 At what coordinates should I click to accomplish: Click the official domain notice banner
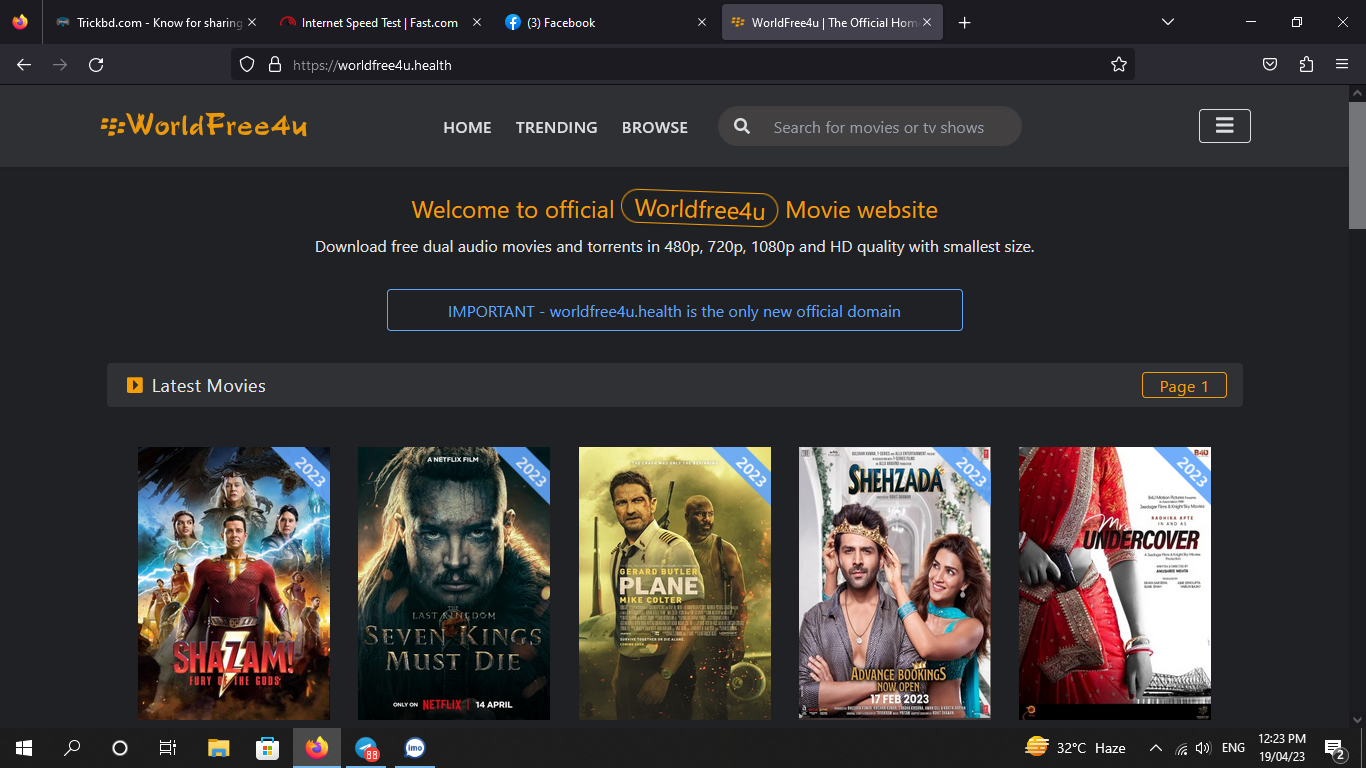pyautogui.click(x=674, y=310)
